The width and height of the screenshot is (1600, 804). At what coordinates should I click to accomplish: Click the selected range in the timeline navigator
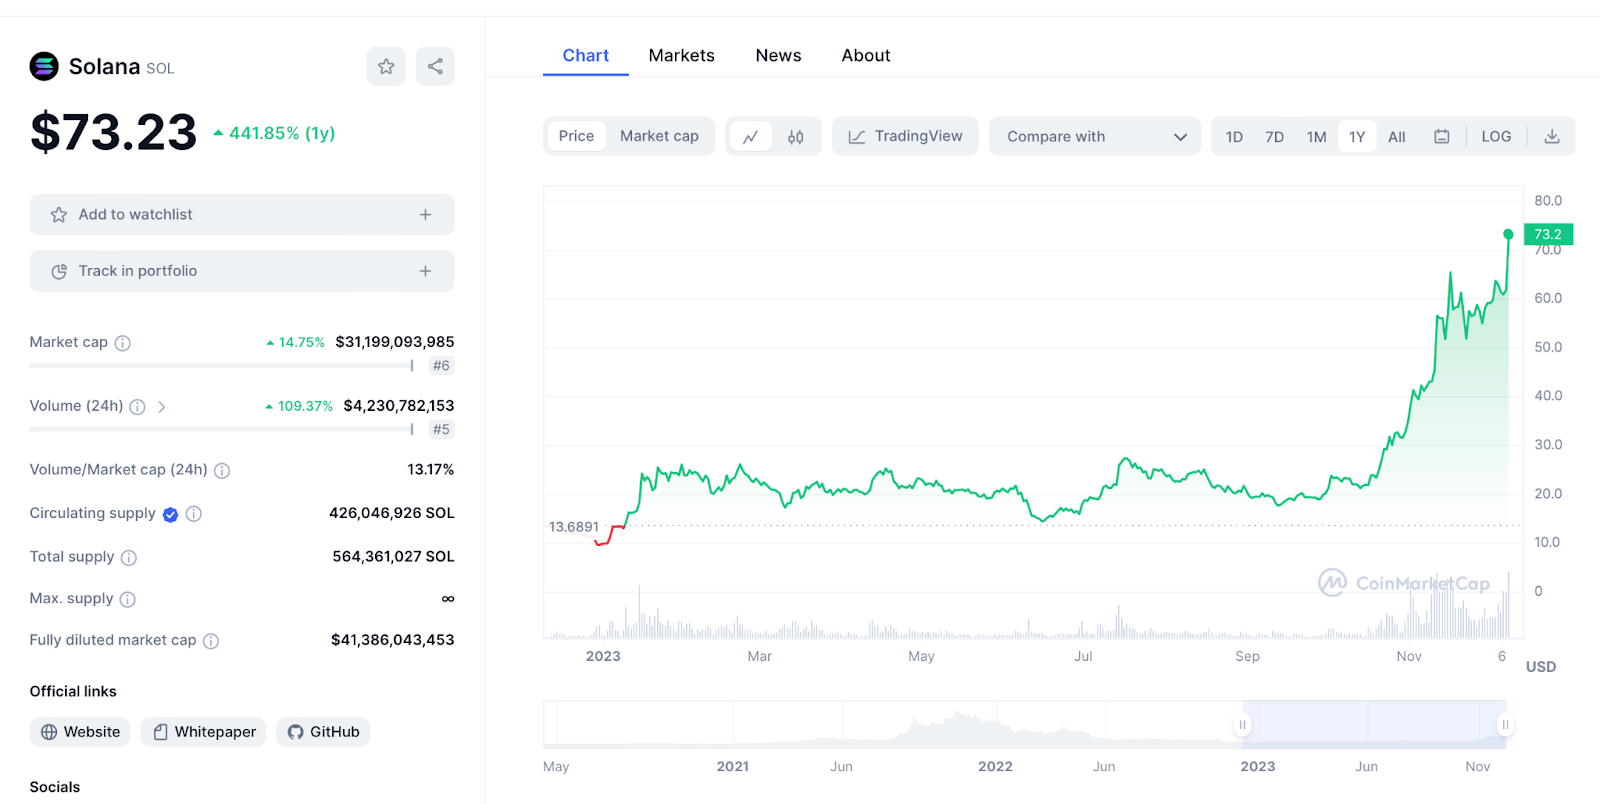click(1374, 725)
